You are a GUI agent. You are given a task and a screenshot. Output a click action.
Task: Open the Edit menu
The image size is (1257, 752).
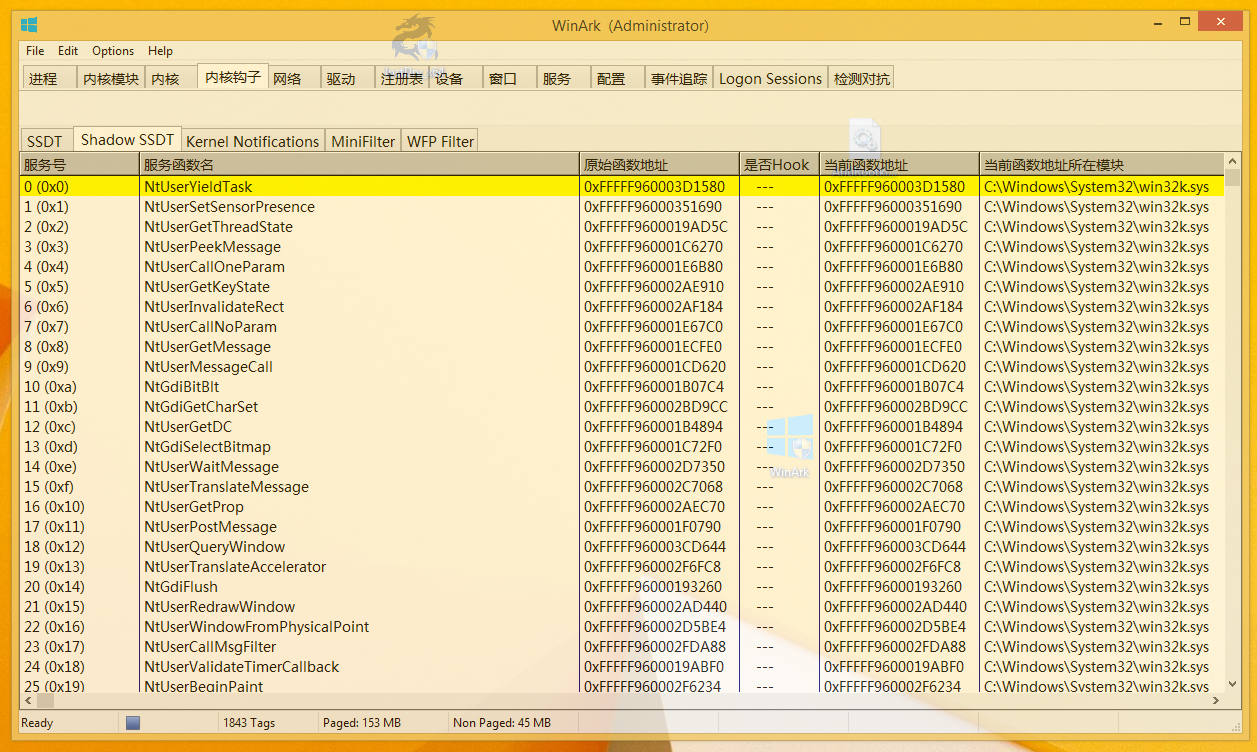68,51
